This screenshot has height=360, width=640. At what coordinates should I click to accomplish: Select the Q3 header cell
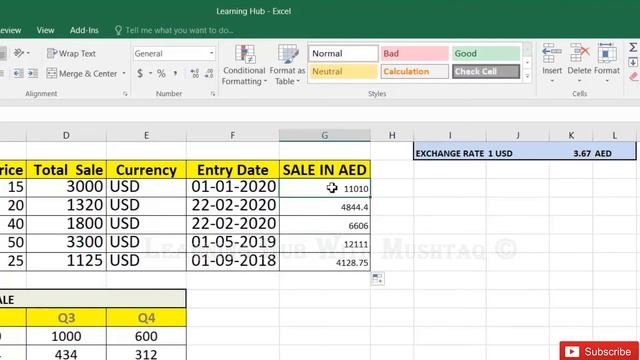tap(66, 318)
